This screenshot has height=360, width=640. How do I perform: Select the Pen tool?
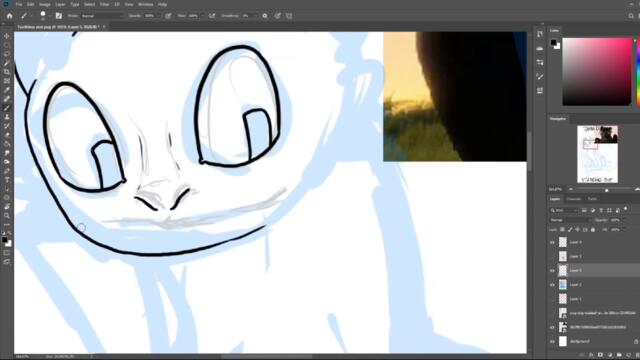[x=7, y=171]
